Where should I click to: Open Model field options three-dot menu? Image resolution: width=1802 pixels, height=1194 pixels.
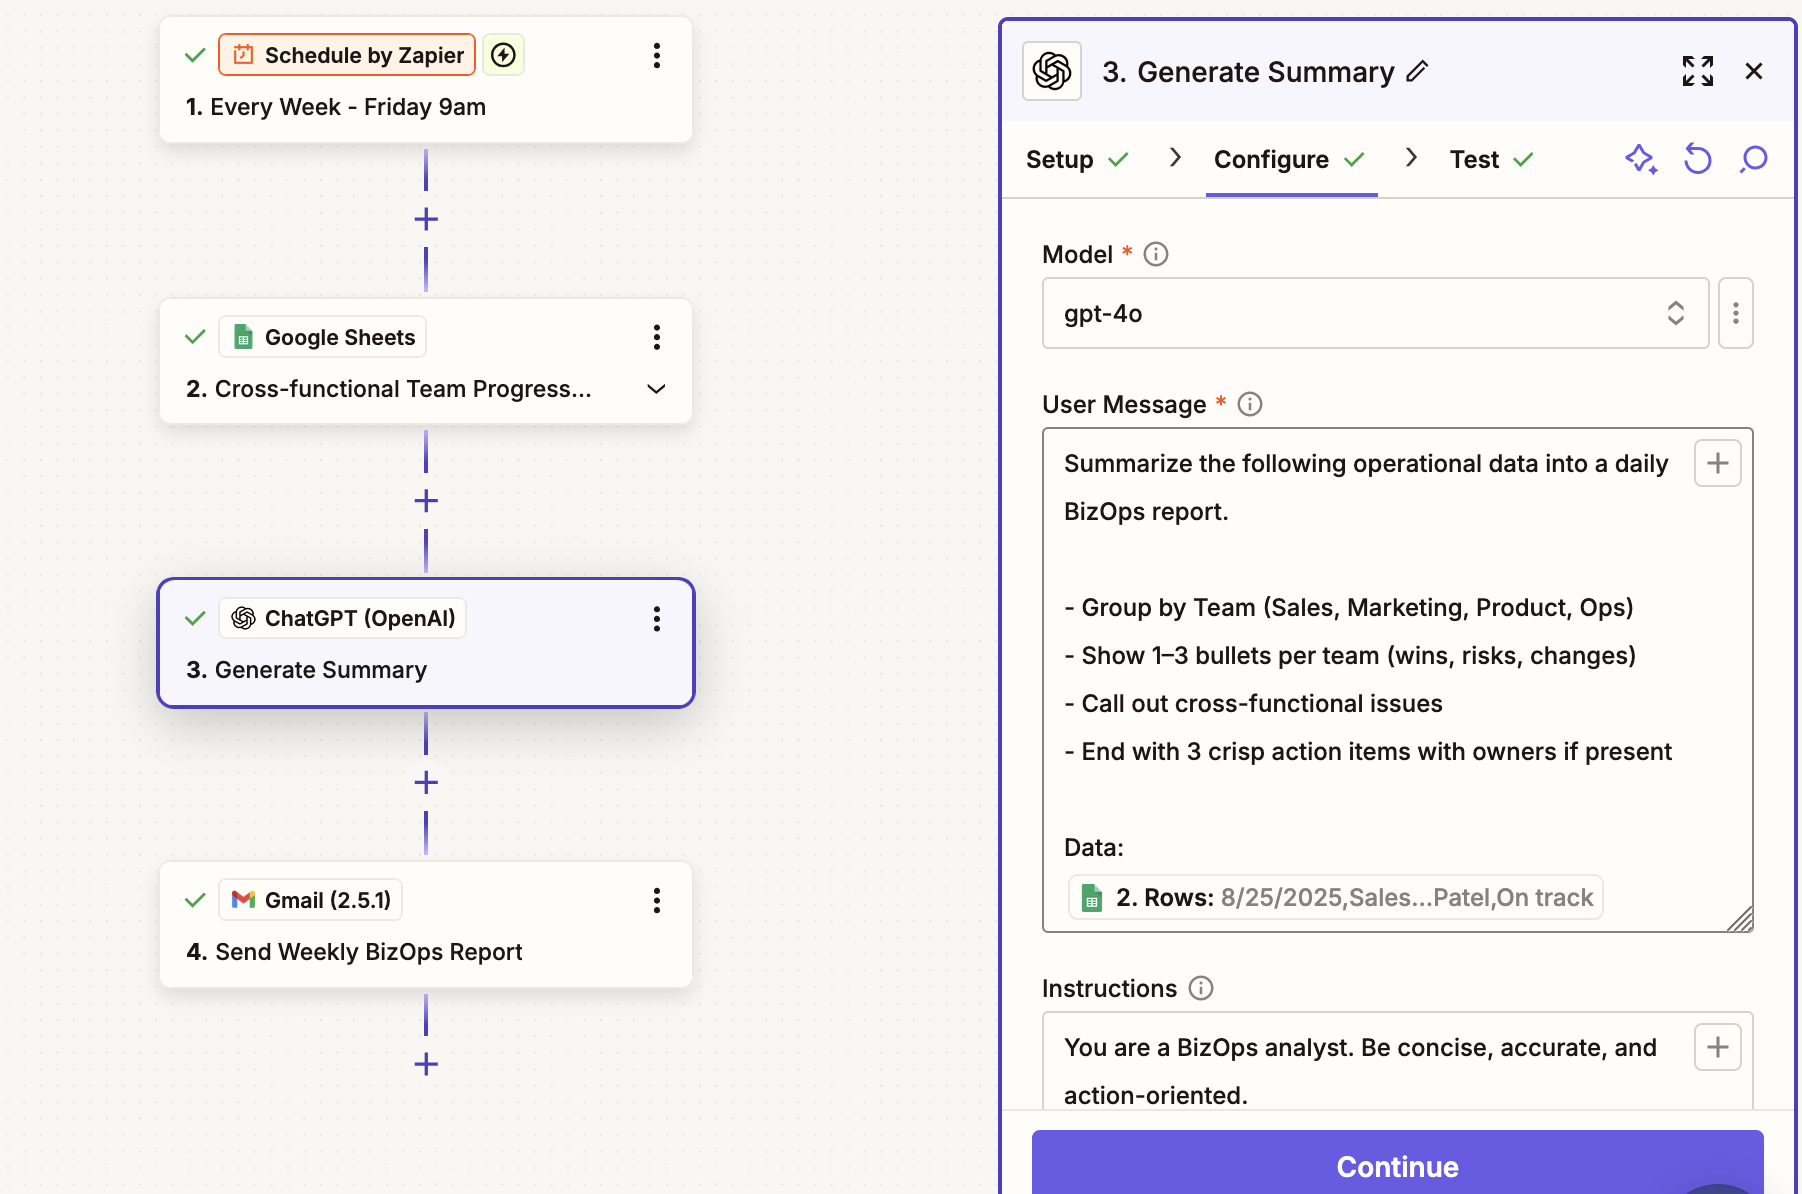coord(1736,313)
